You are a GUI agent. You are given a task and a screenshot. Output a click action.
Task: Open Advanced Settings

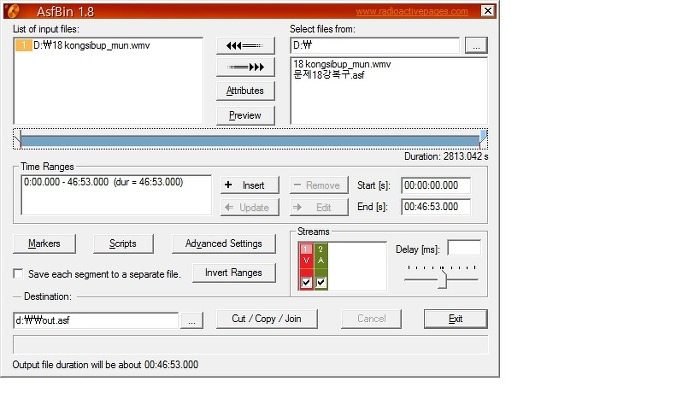click(224, 244)
